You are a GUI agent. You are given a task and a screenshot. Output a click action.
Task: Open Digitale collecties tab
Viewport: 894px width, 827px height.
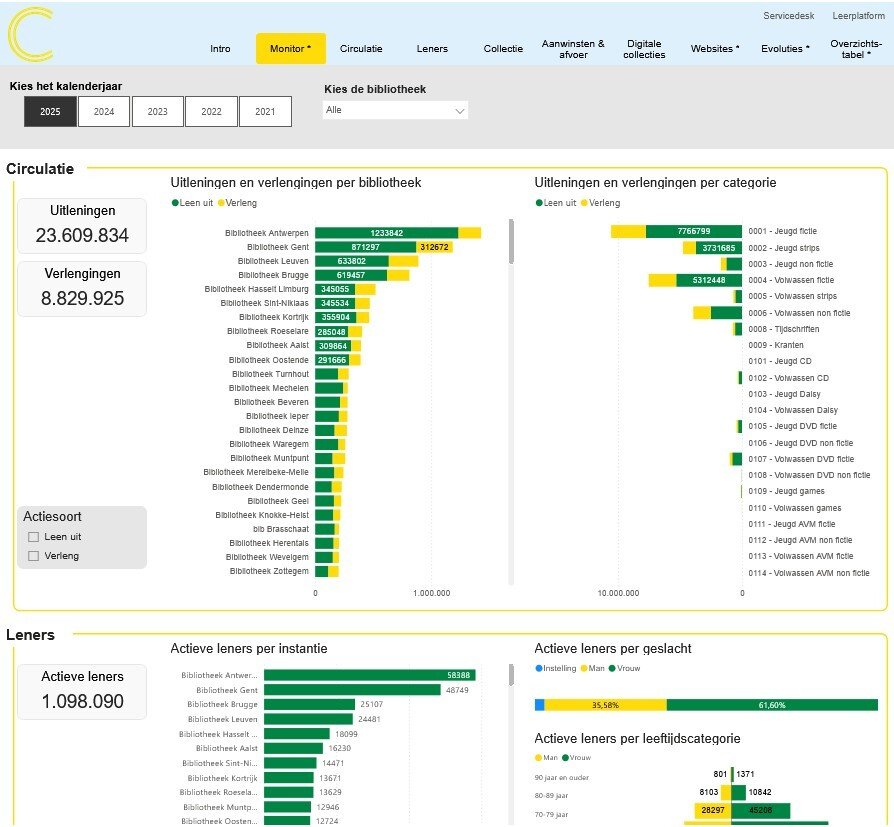(644, 49)
